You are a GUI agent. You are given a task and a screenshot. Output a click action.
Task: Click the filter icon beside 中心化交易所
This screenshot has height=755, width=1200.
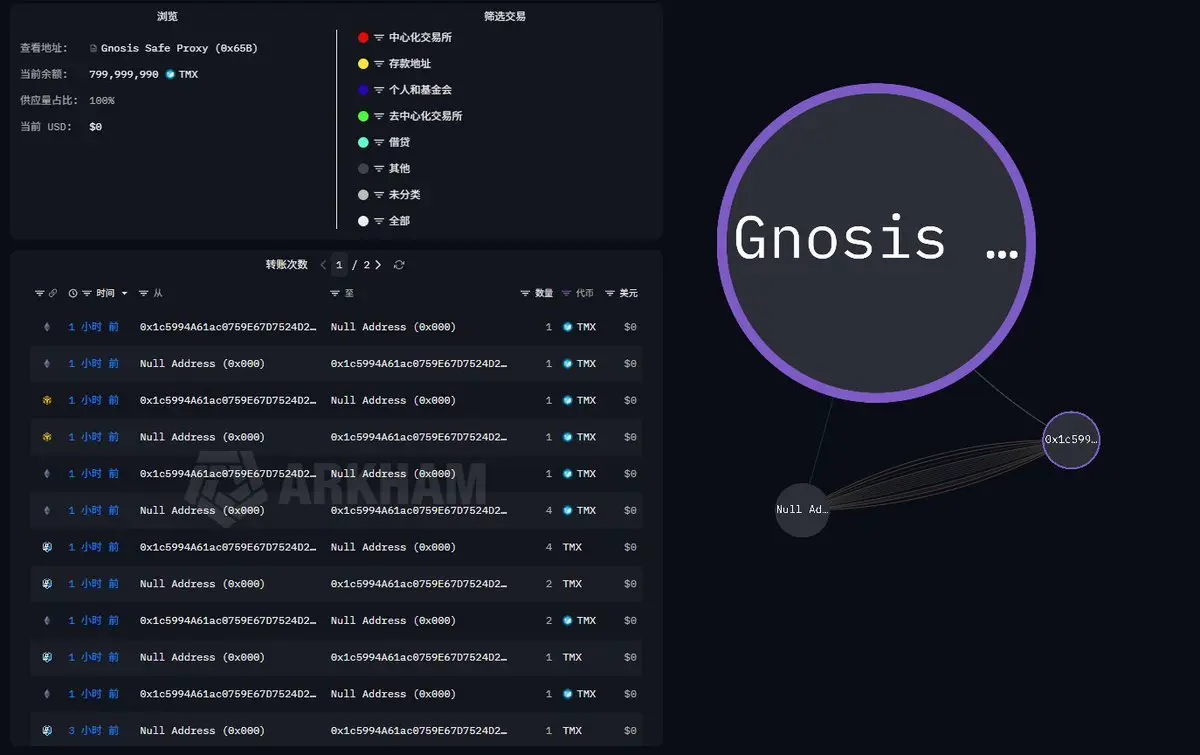pyautogui.click(x=379, y=37)
